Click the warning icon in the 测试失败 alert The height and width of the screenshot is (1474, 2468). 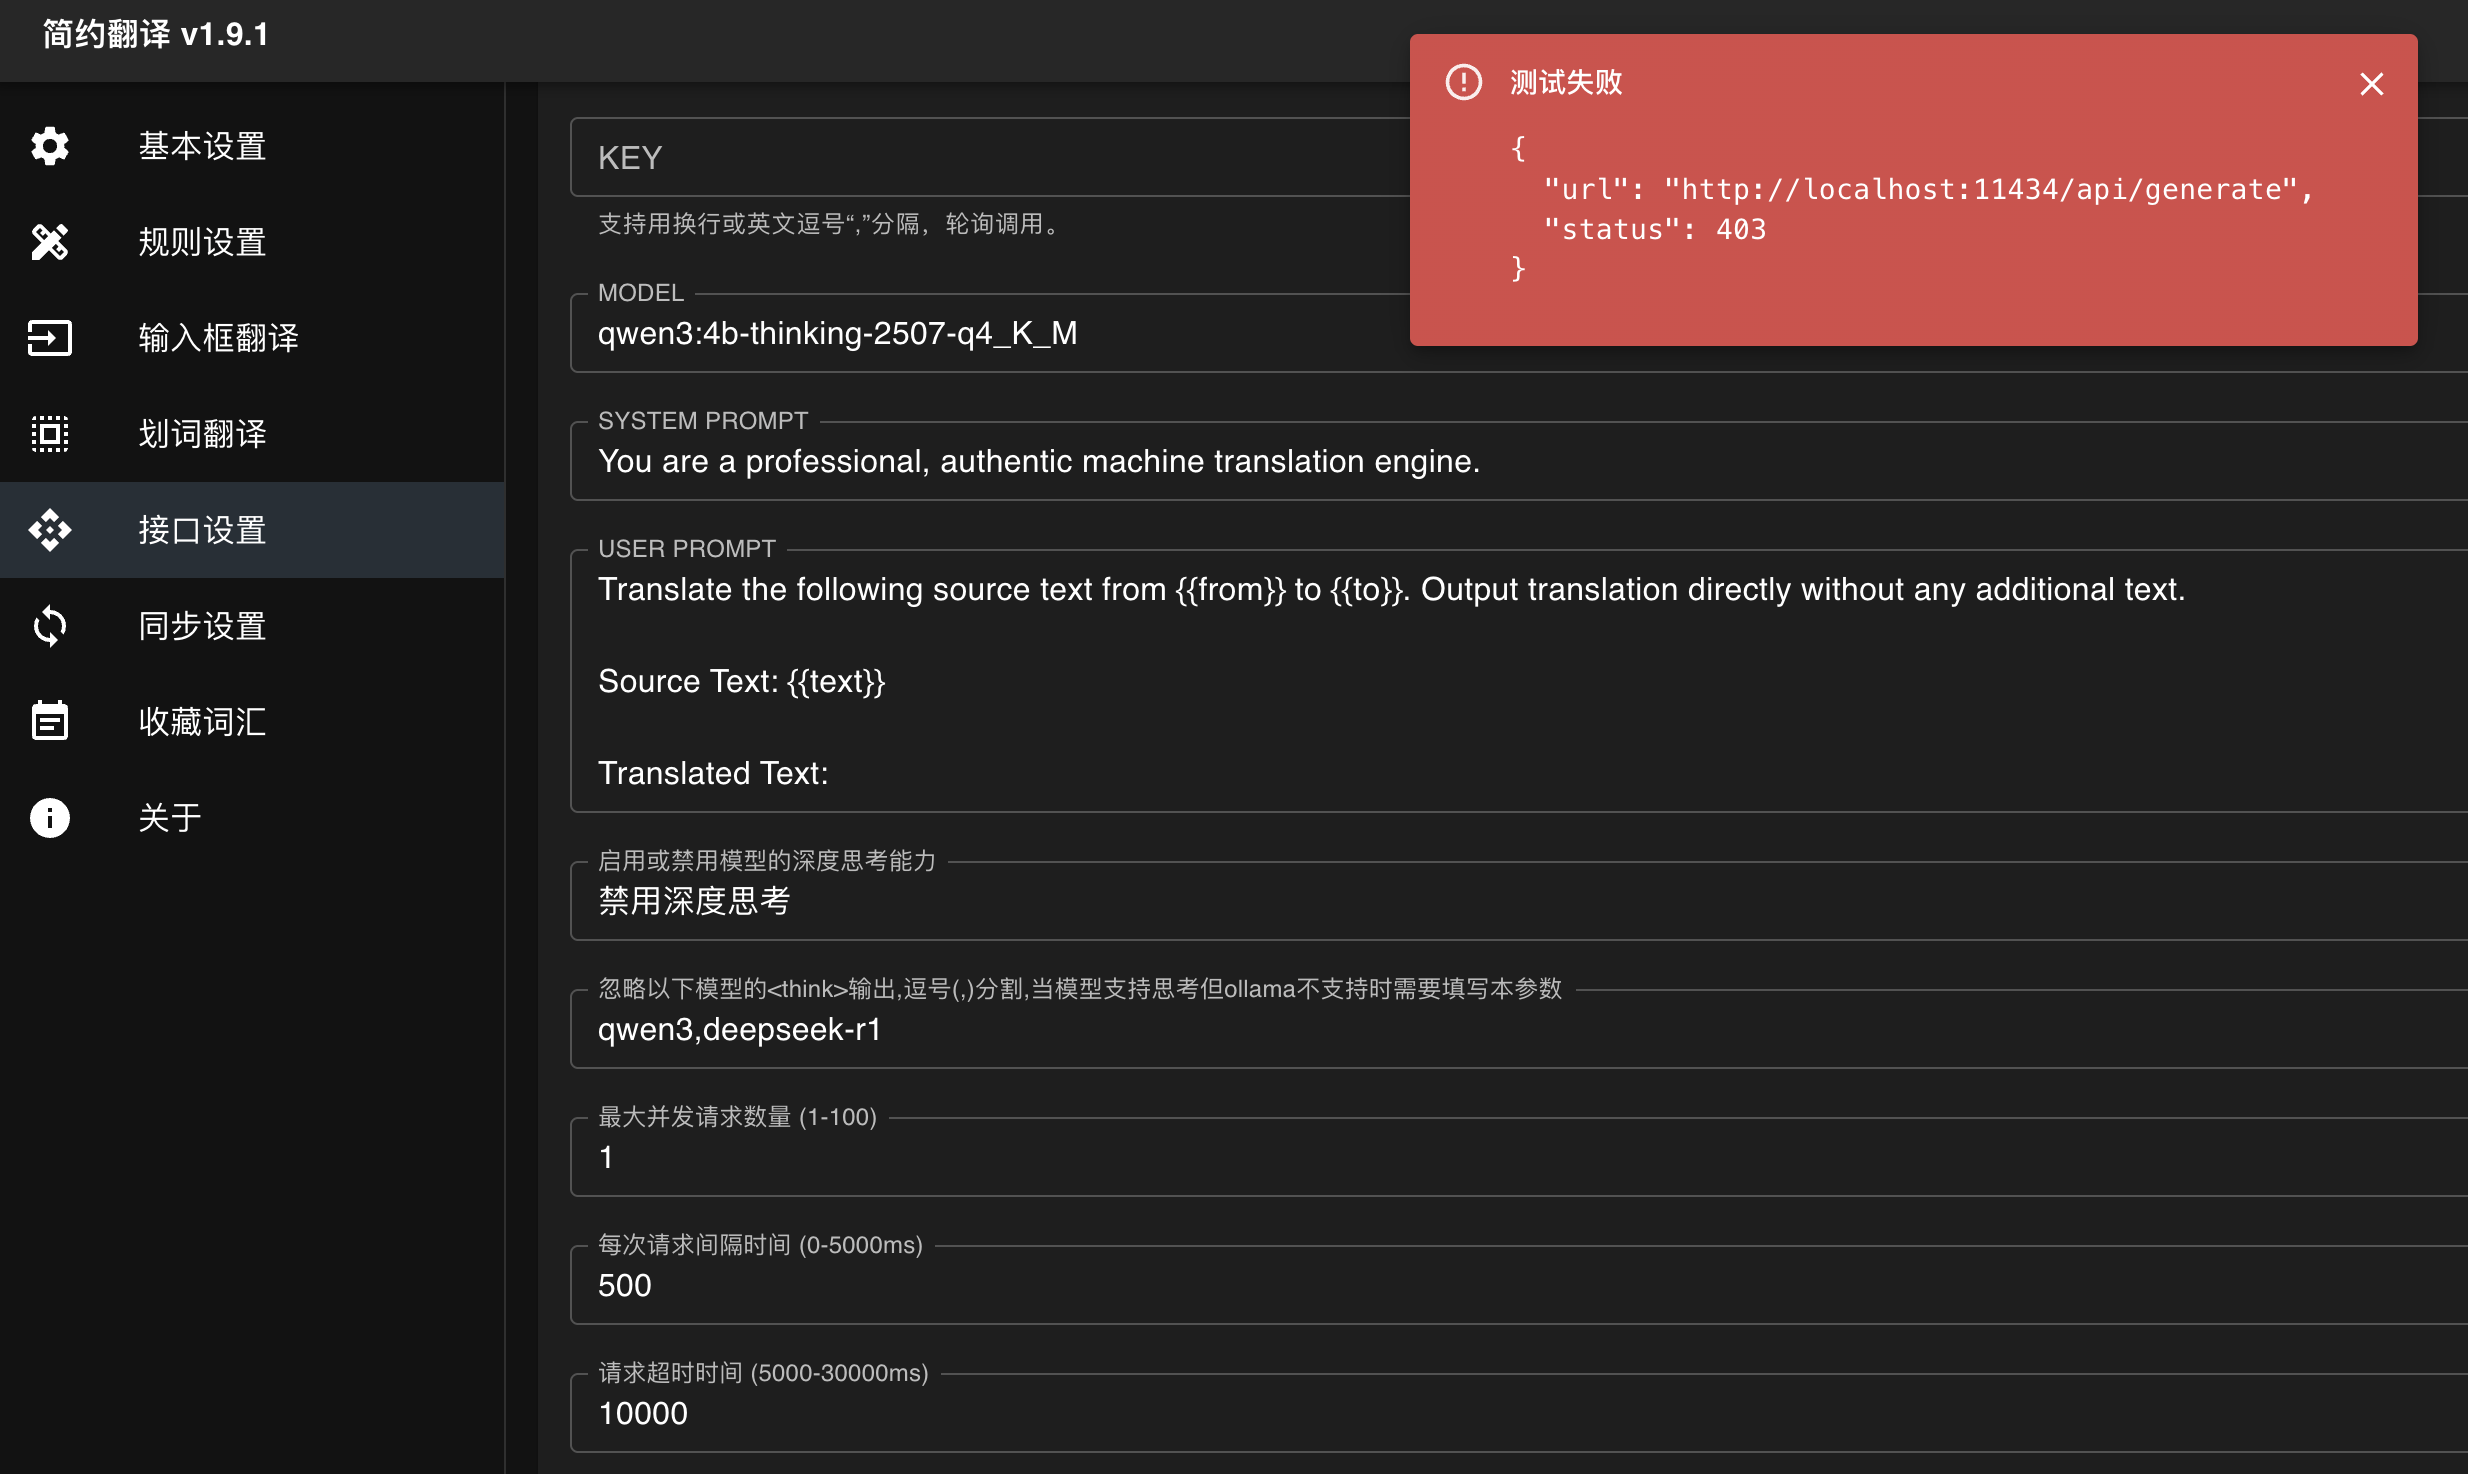(1464, 82)
